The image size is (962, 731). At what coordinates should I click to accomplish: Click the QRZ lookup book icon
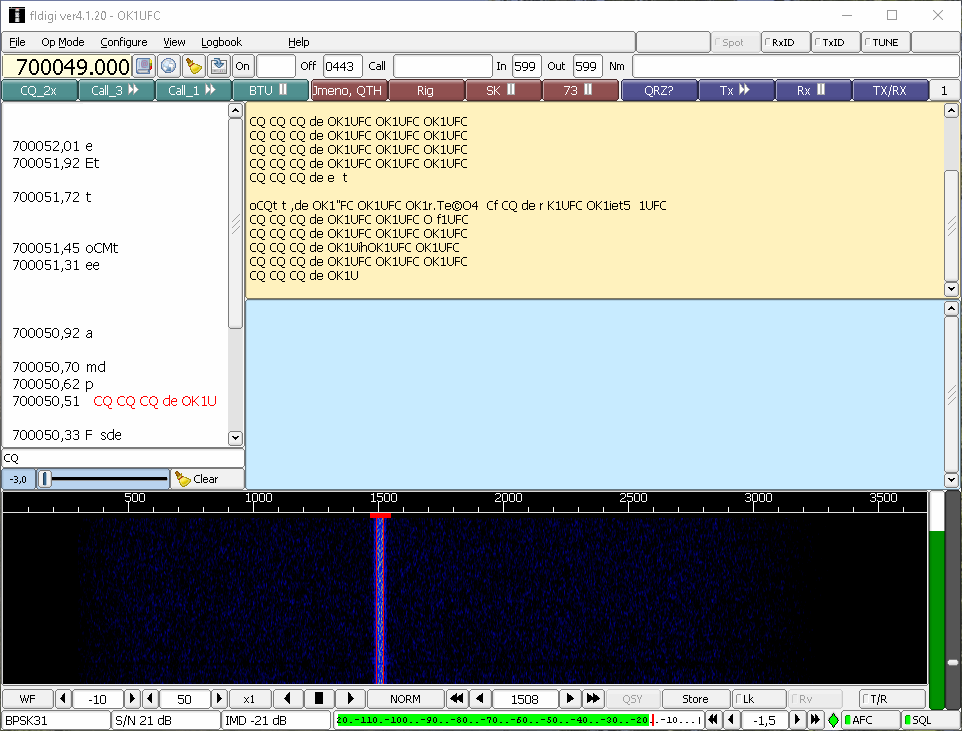pyautogui.click(x=144, y=66)
